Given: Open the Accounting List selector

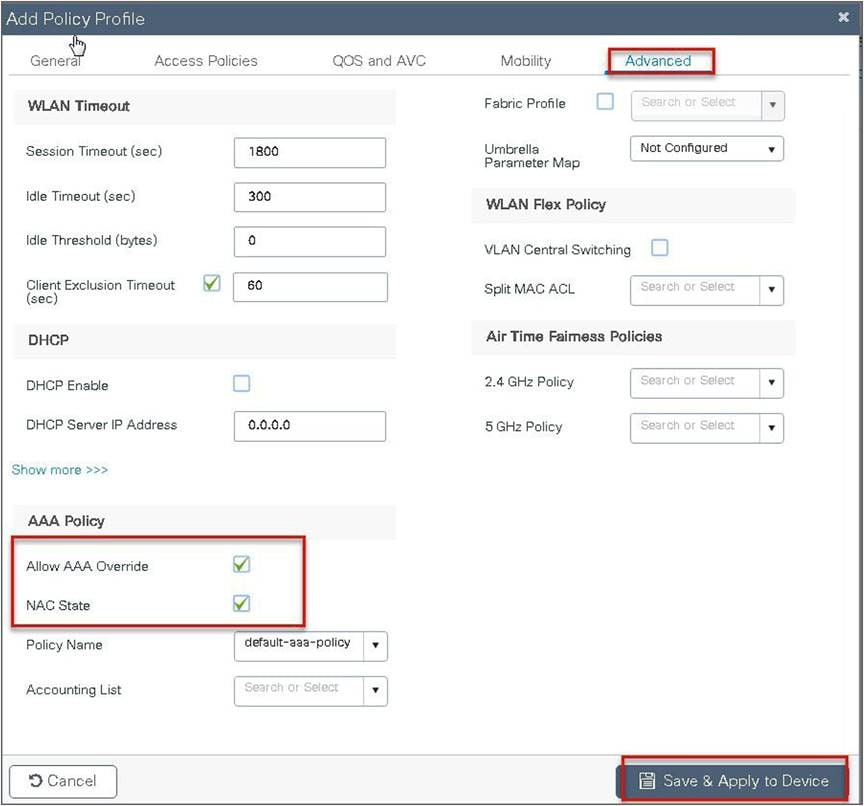Looking at the screenshot, I should 377,690.
